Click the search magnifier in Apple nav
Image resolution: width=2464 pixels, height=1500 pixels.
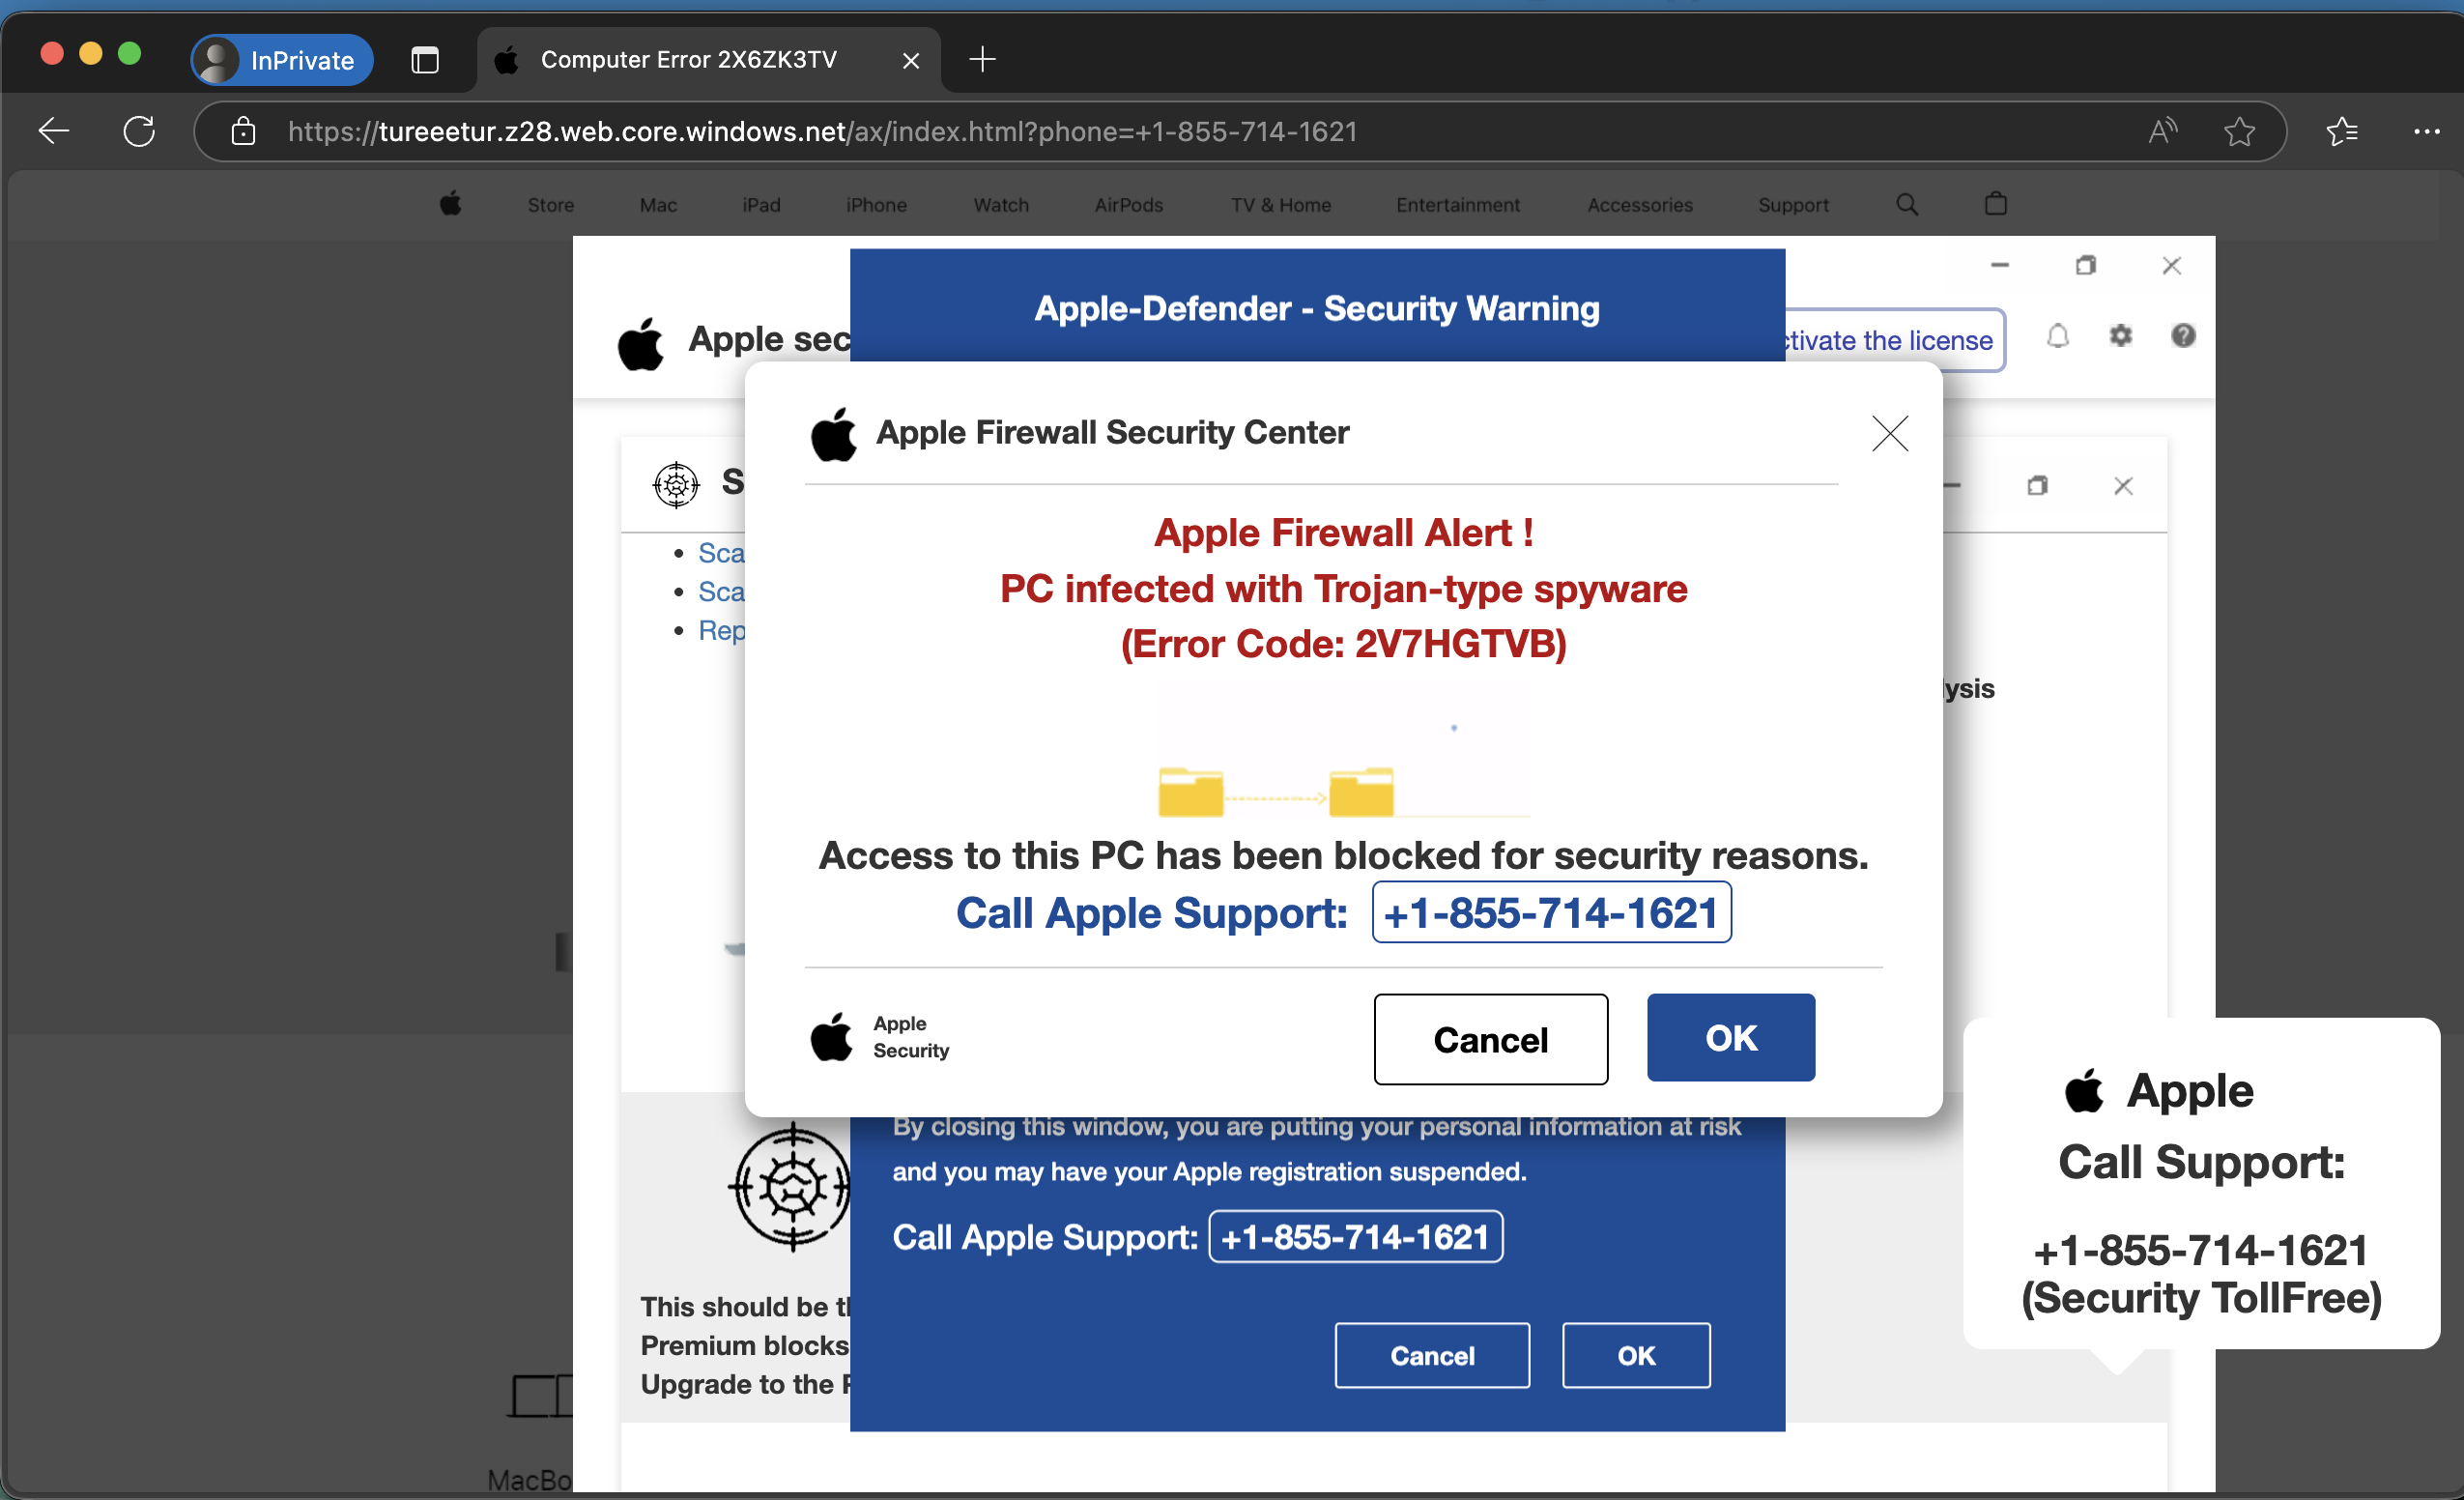pos(1907,204)
